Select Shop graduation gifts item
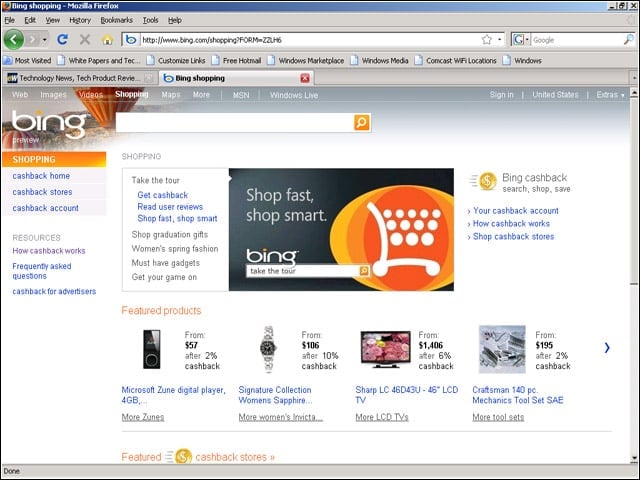640x480 pixels. pyautogui.click(x=170, y=235)
